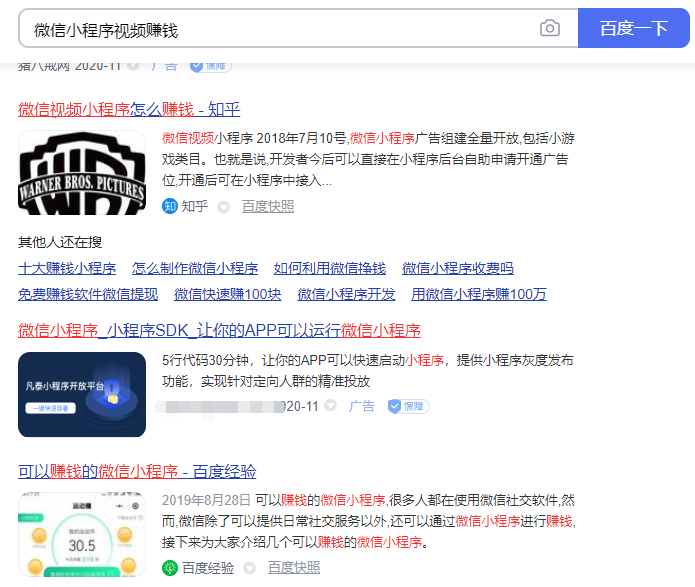Click the blue 知乎 source logo icon
The image size is (695, 587).
(170, 206)
